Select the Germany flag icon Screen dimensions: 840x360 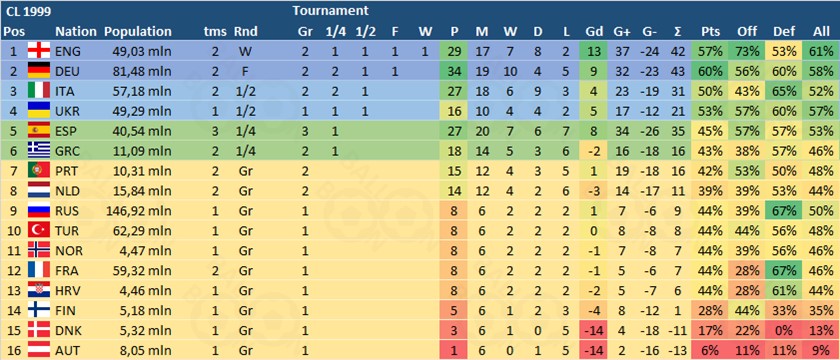click(x=38, y=71)
